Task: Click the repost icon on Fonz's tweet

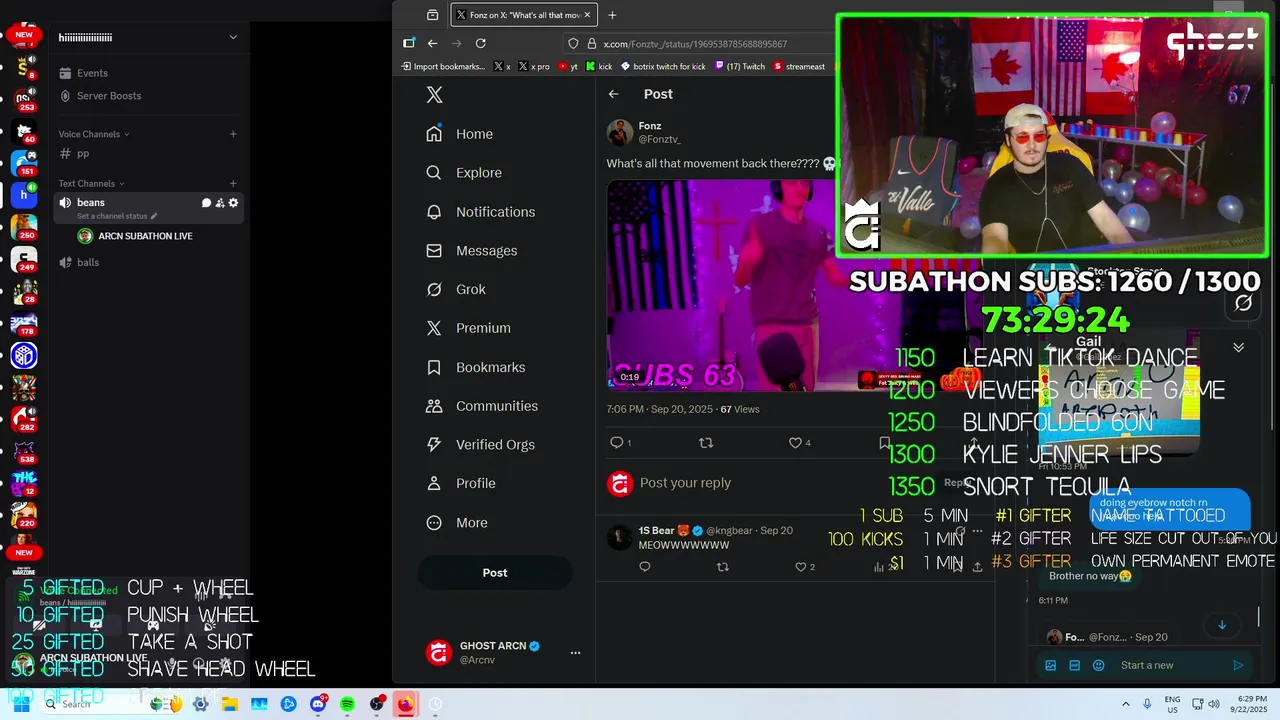Action: (706, 442)
